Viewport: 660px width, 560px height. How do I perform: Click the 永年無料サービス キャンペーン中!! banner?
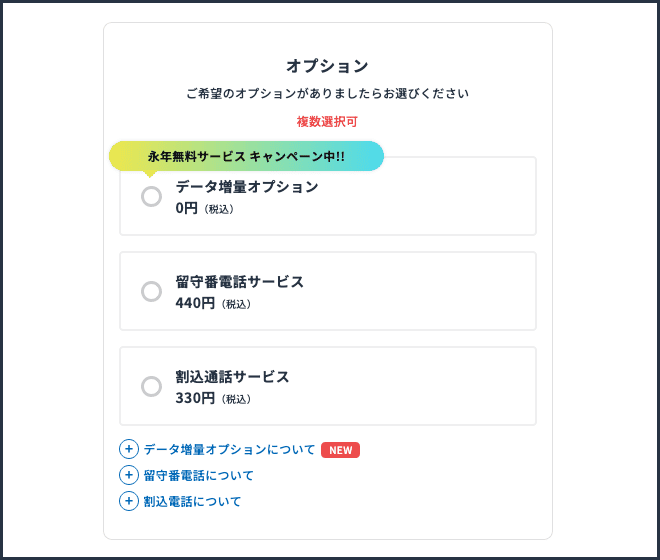[246, 156]
